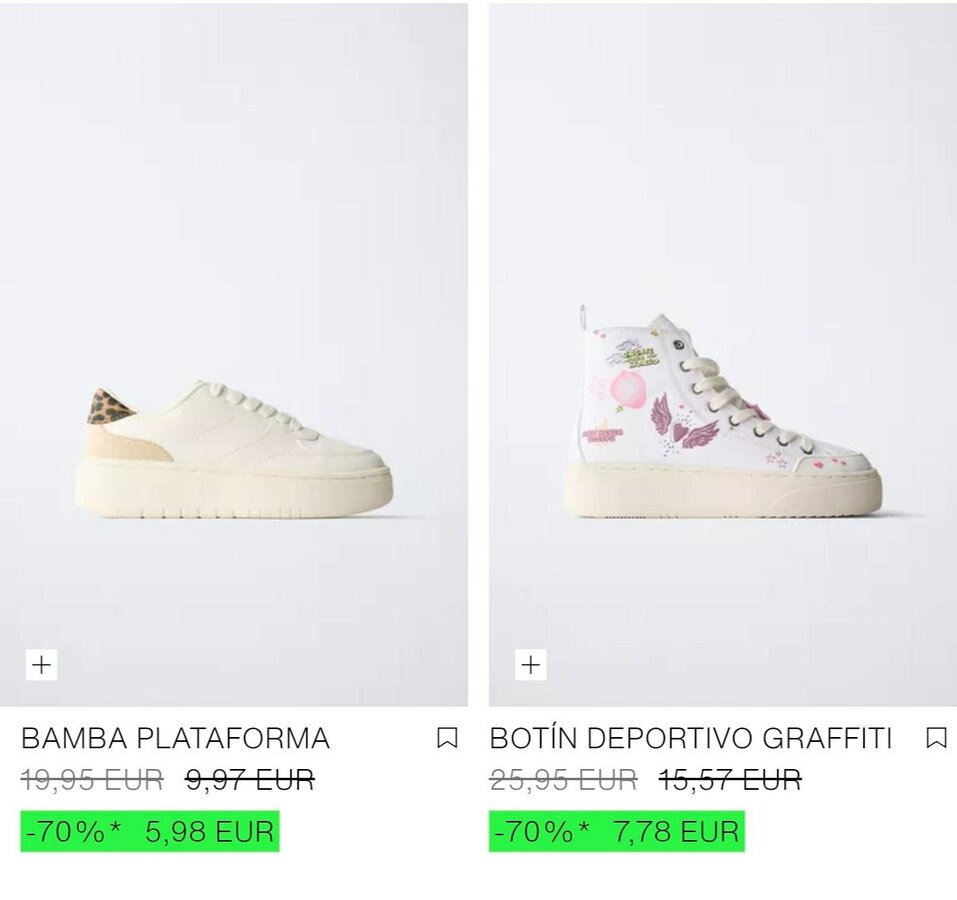
Task: Select the 7,78 EUR sale price
Action: pyautogui.click(x=676, y=832)
